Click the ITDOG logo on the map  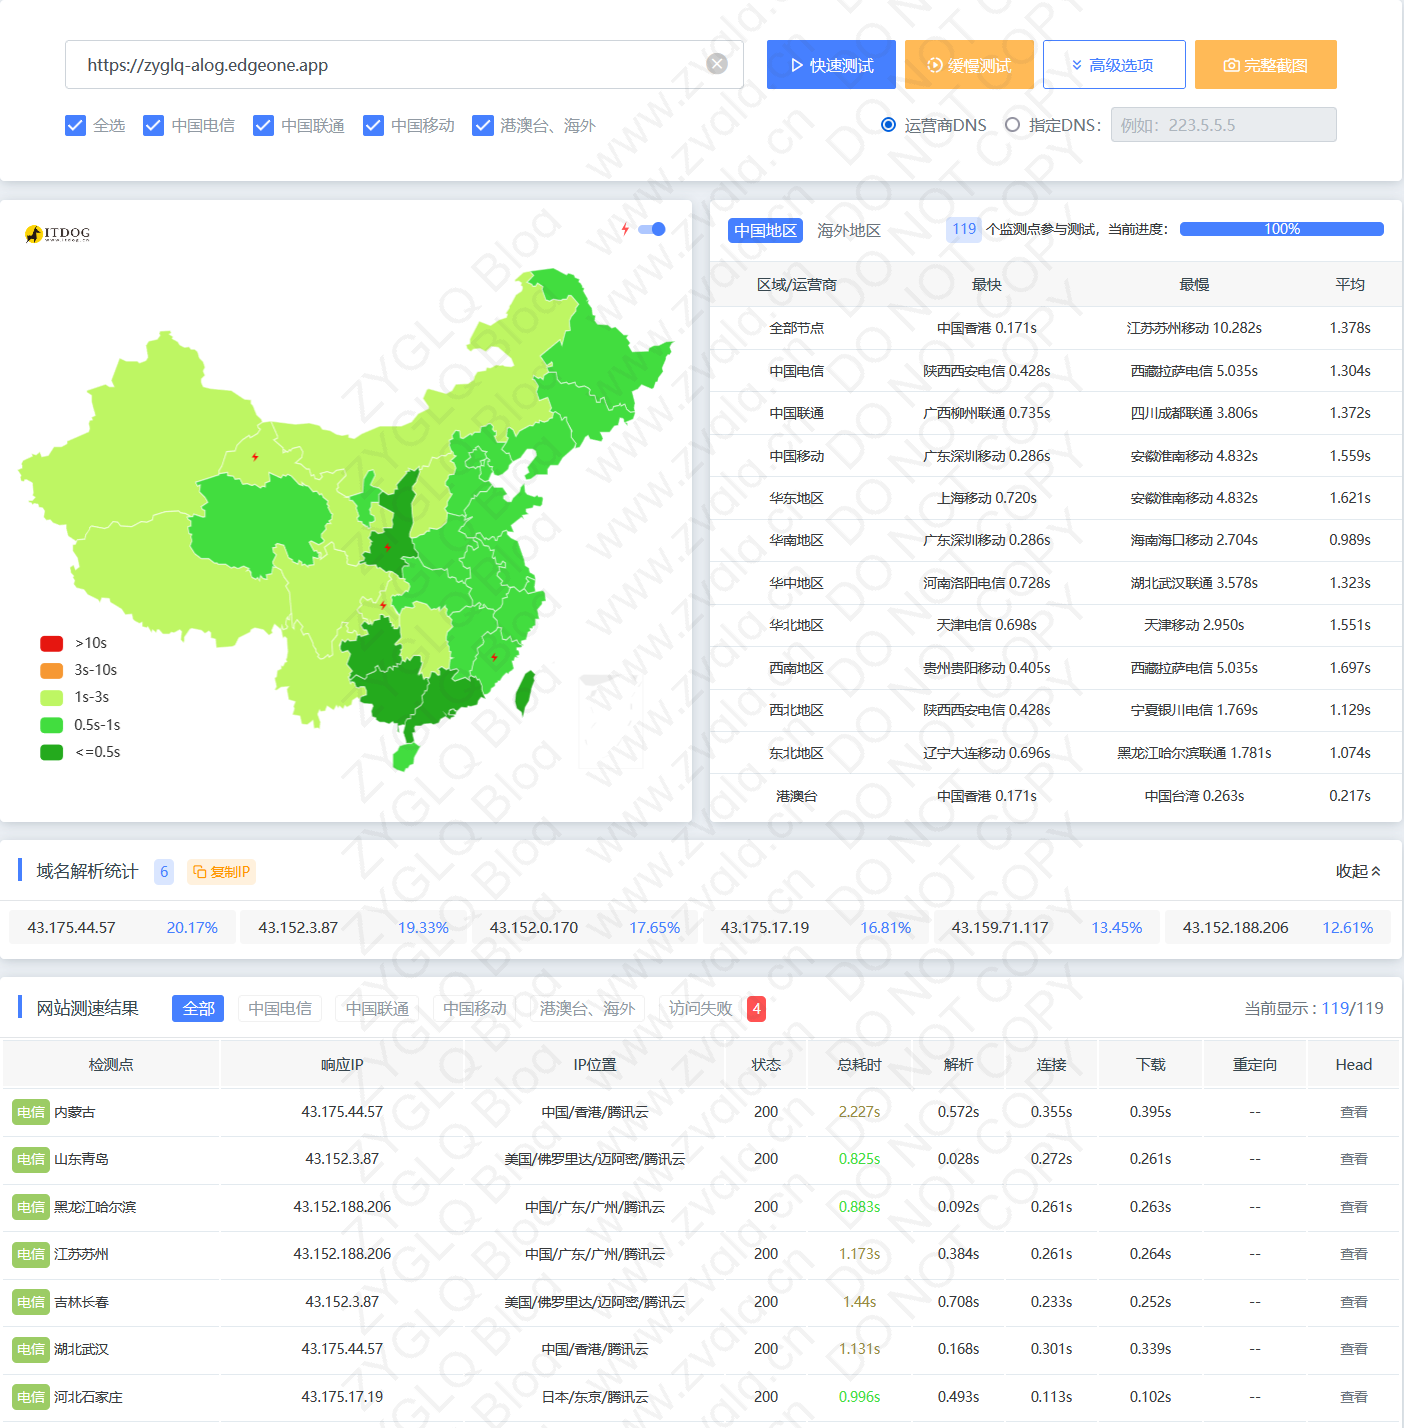[58, 234]
